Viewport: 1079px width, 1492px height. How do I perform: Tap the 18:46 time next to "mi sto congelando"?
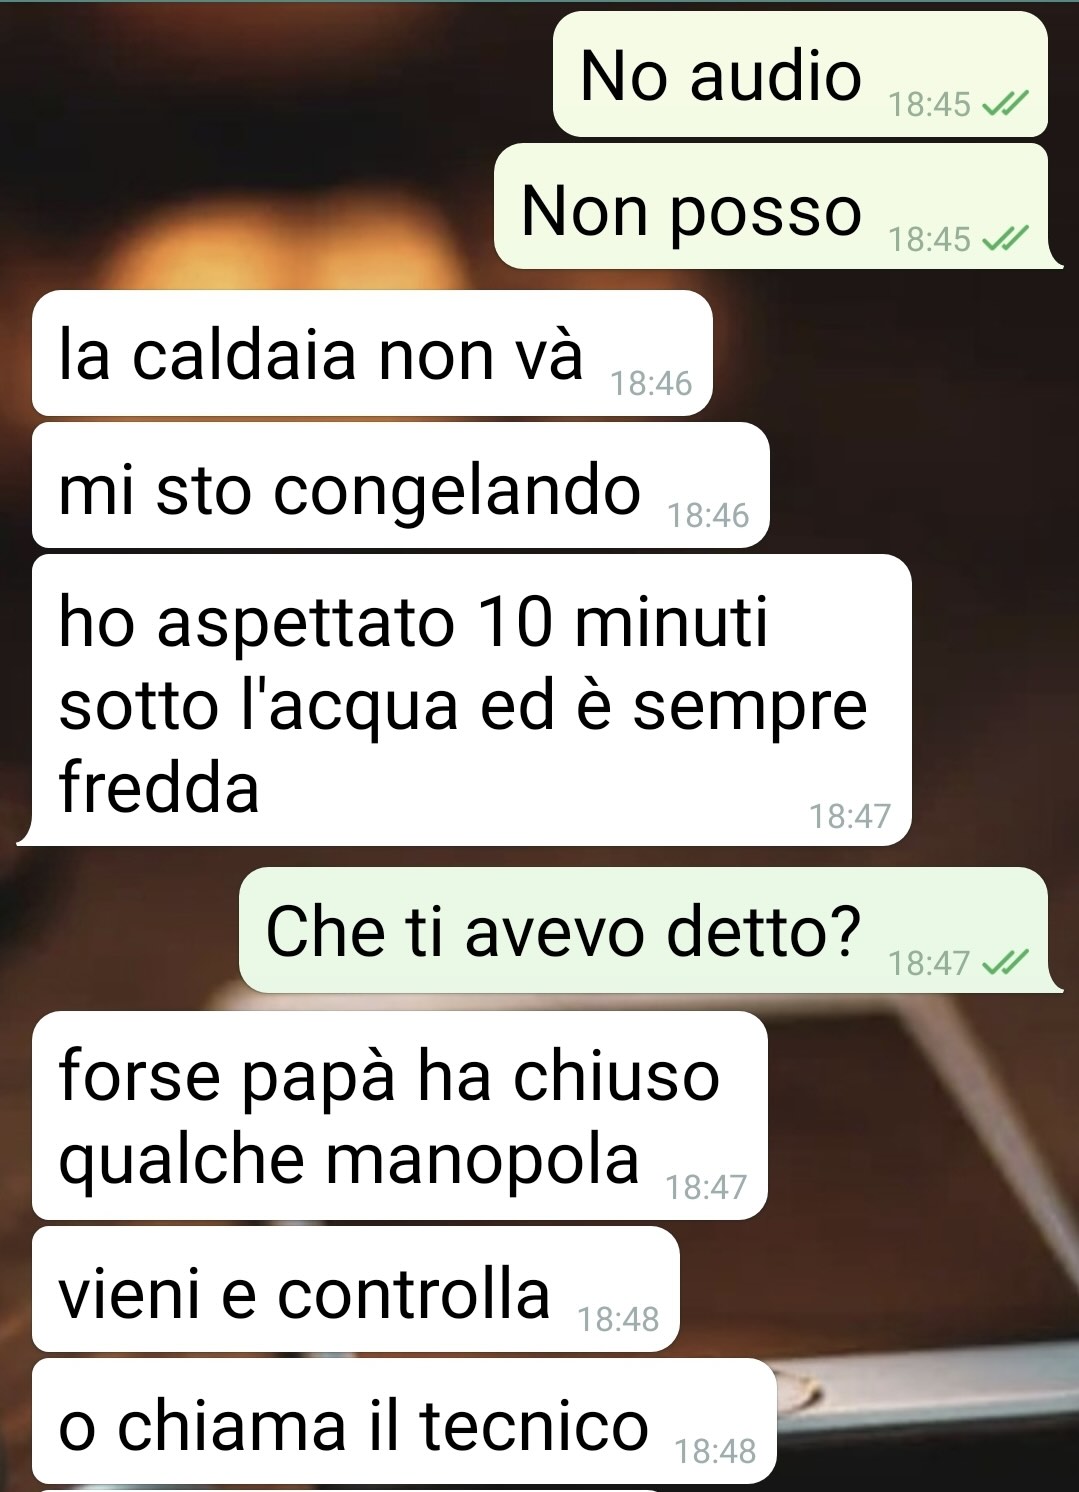[708, 515]
